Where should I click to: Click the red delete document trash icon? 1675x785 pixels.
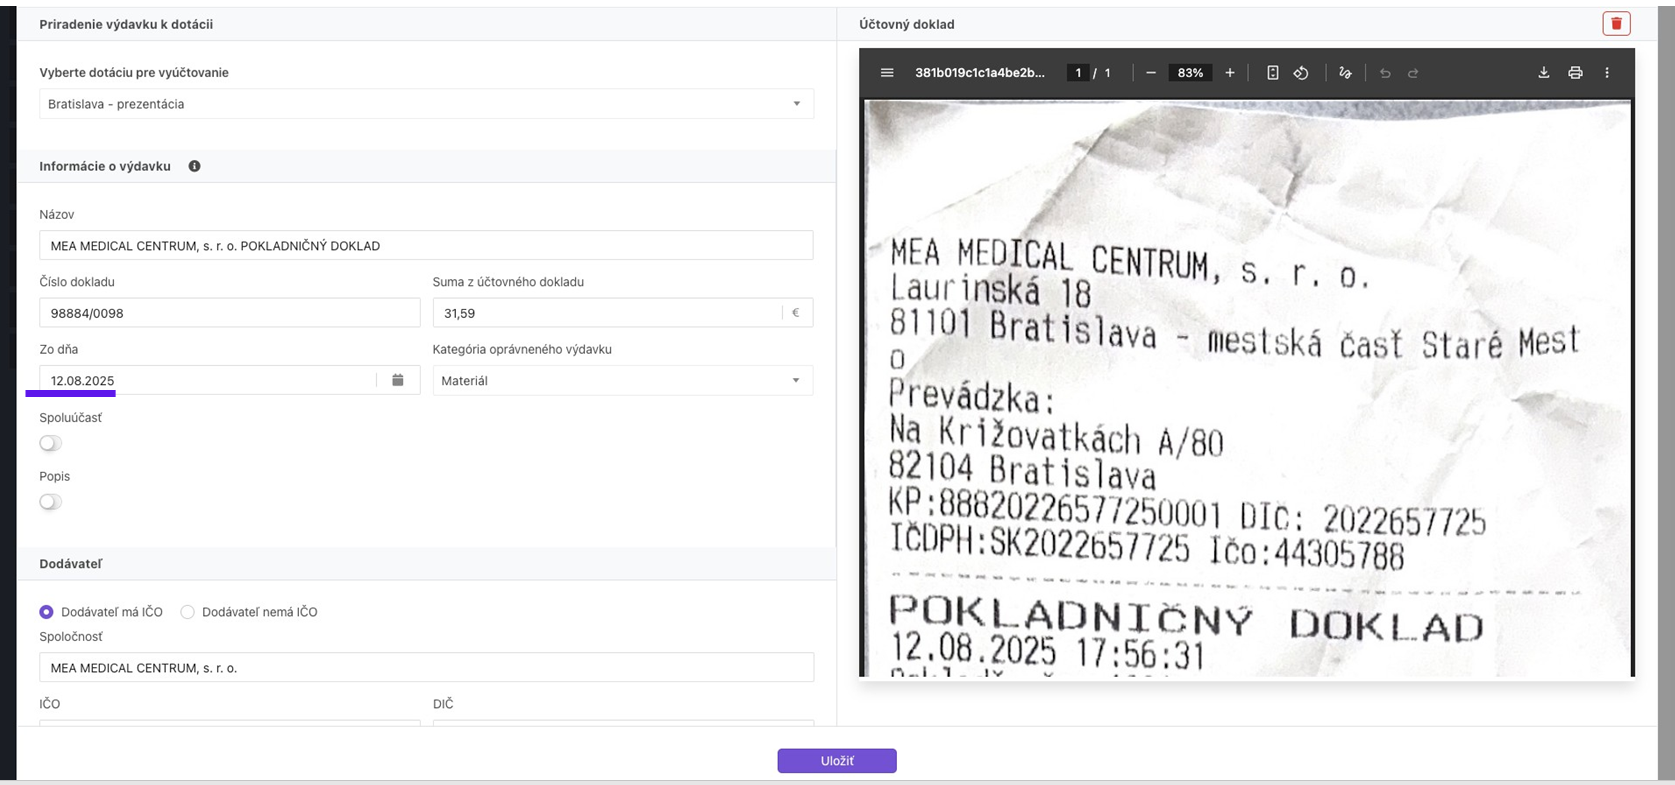1616,24
